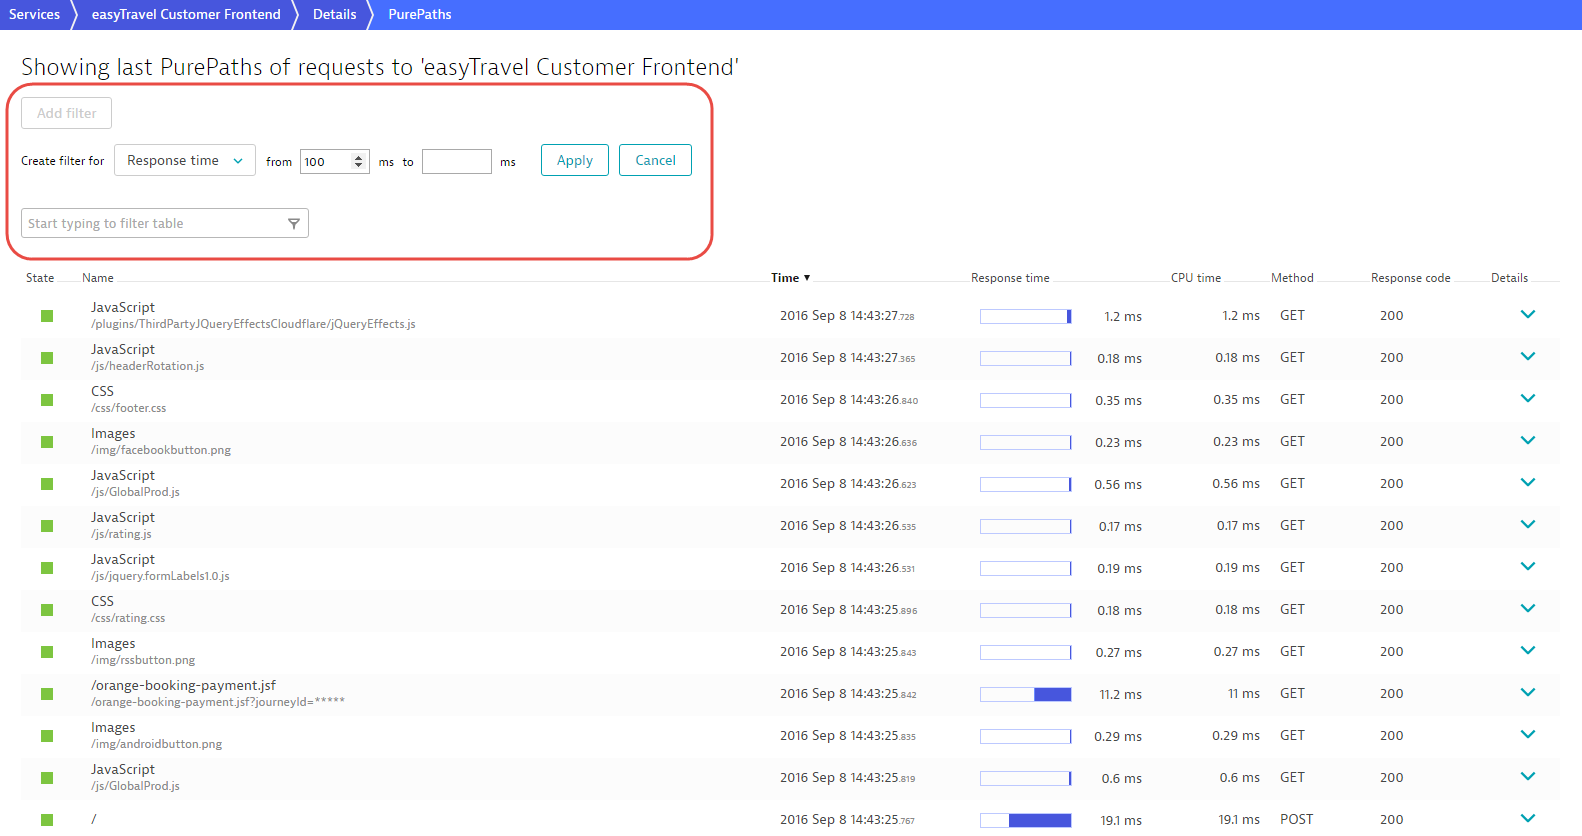Click the 11.2 ms response time value
Image resolution: width=1582 pixels, height=836 pixels.
click(x=1121, y=694)
